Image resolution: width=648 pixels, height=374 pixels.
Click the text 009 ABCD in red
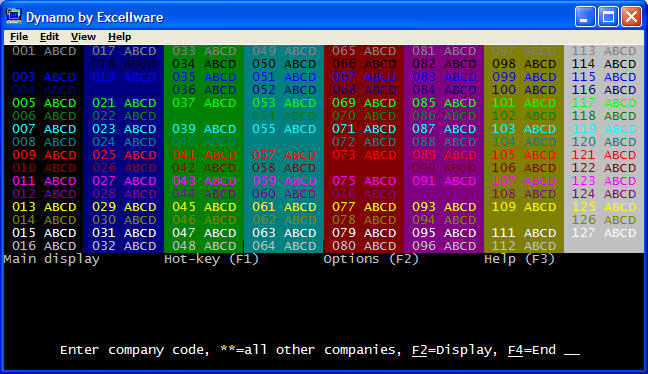(44, 155)
